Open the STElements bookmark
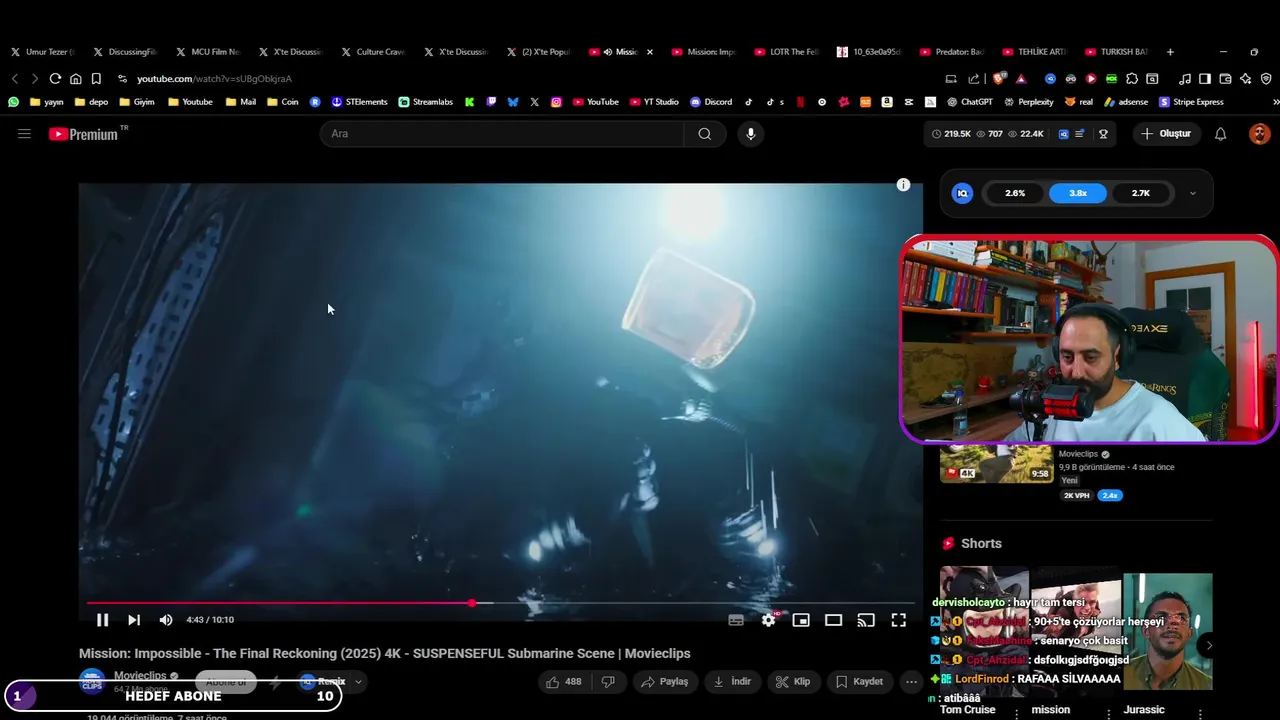1280x720 pixels. (359, 102)
